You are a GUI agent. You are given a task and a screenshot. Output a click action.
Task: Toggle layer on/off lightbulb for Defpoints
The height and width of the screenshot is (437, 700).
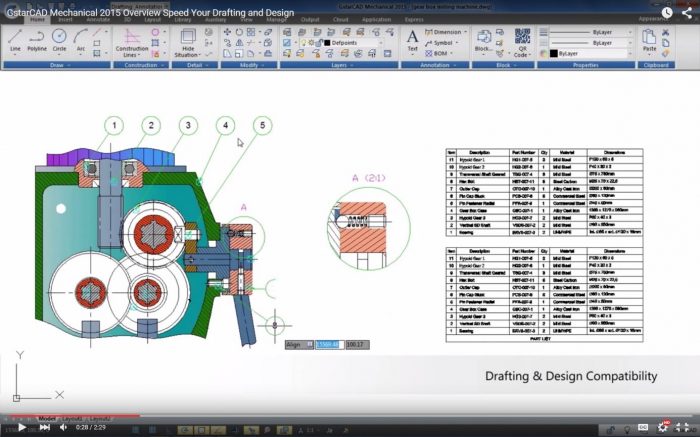304,43
